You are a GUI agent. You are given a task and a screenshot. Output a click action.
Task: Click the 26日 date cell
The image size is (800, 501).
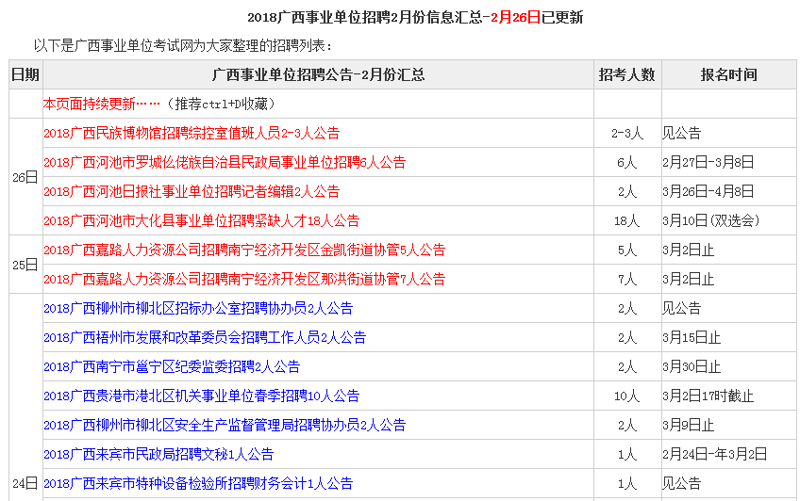coord(26,177)
